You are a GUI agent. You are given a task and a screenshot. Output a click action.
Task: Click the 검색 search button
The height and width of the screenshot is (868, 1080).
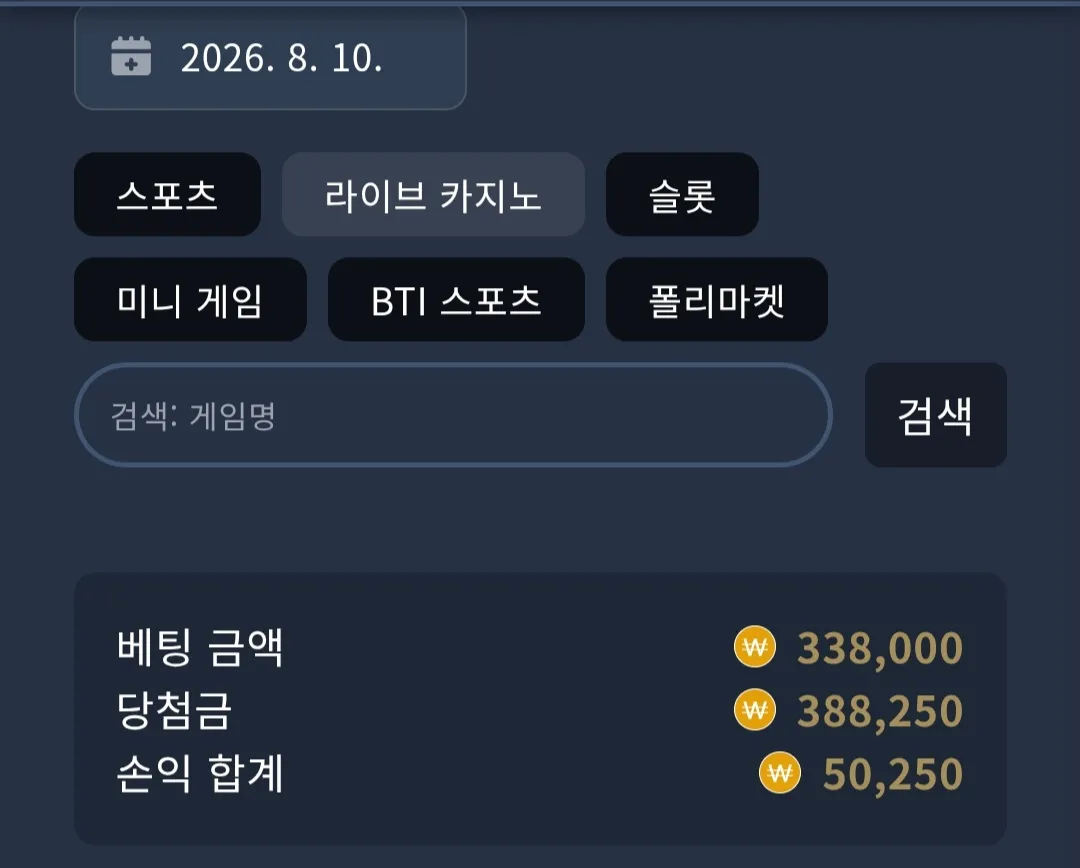pos(935,415)
